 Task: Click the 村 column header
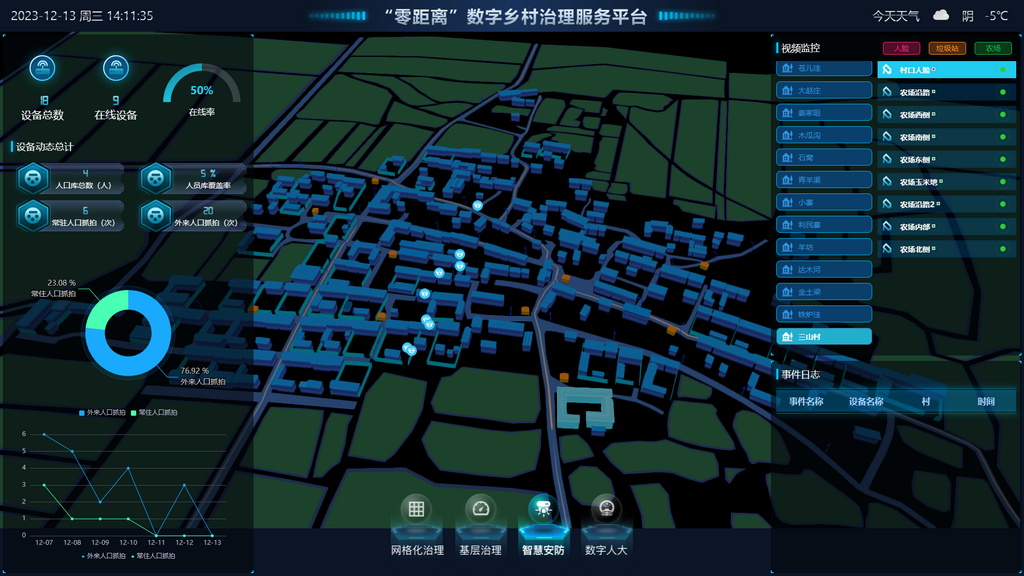tap(925, 402)
